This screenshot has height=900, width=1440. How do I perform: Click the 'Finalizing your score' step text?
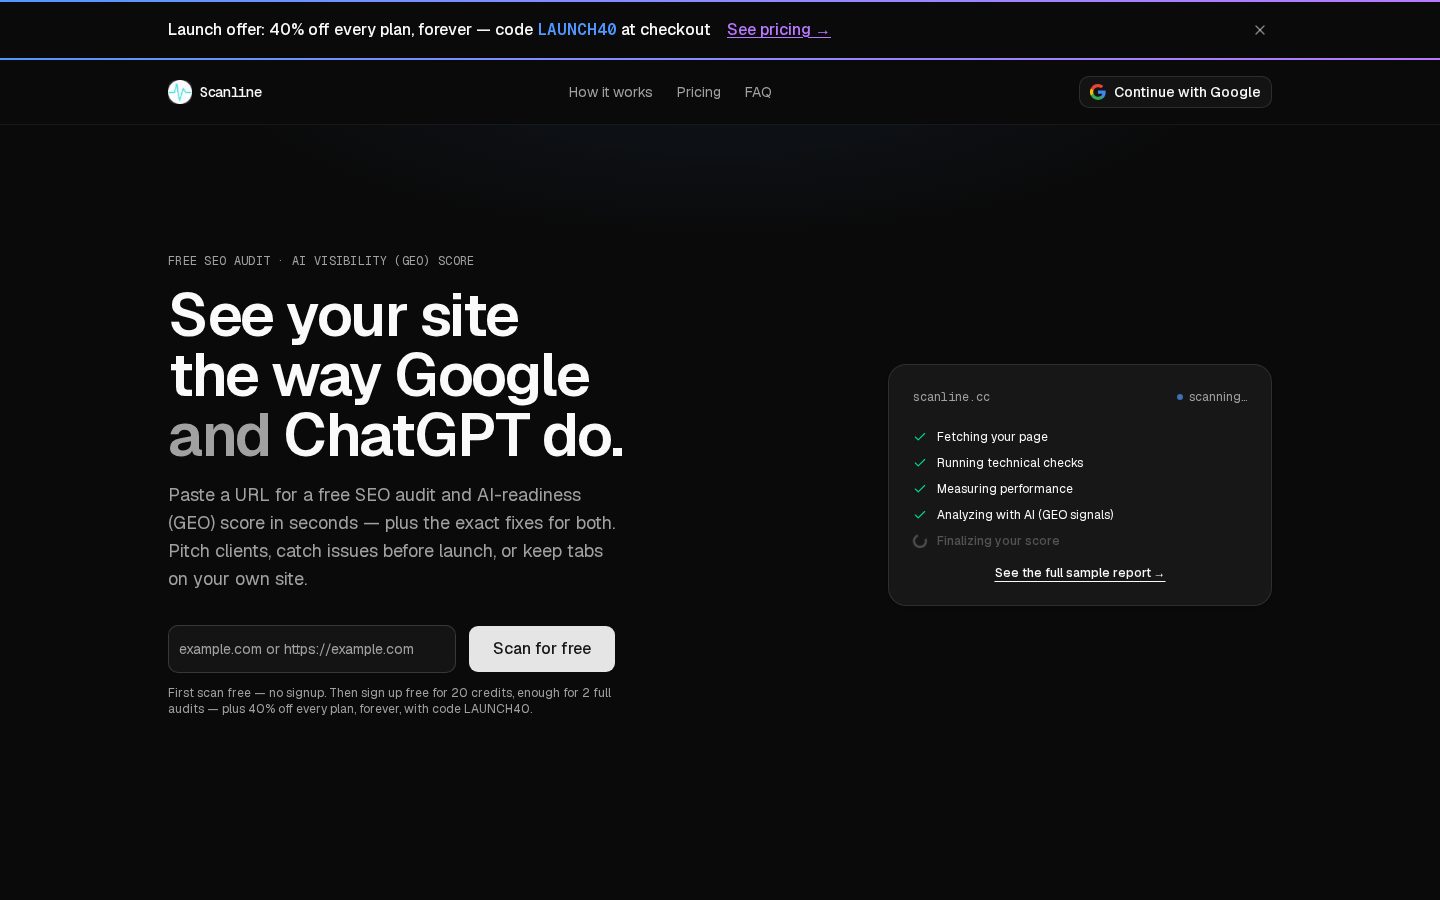click(x=998, y=541)
